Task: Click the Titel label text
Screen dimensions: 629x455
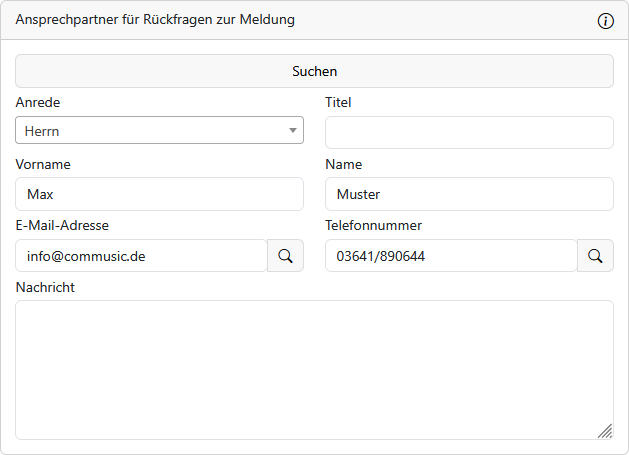Action: (x=338, y=102)
